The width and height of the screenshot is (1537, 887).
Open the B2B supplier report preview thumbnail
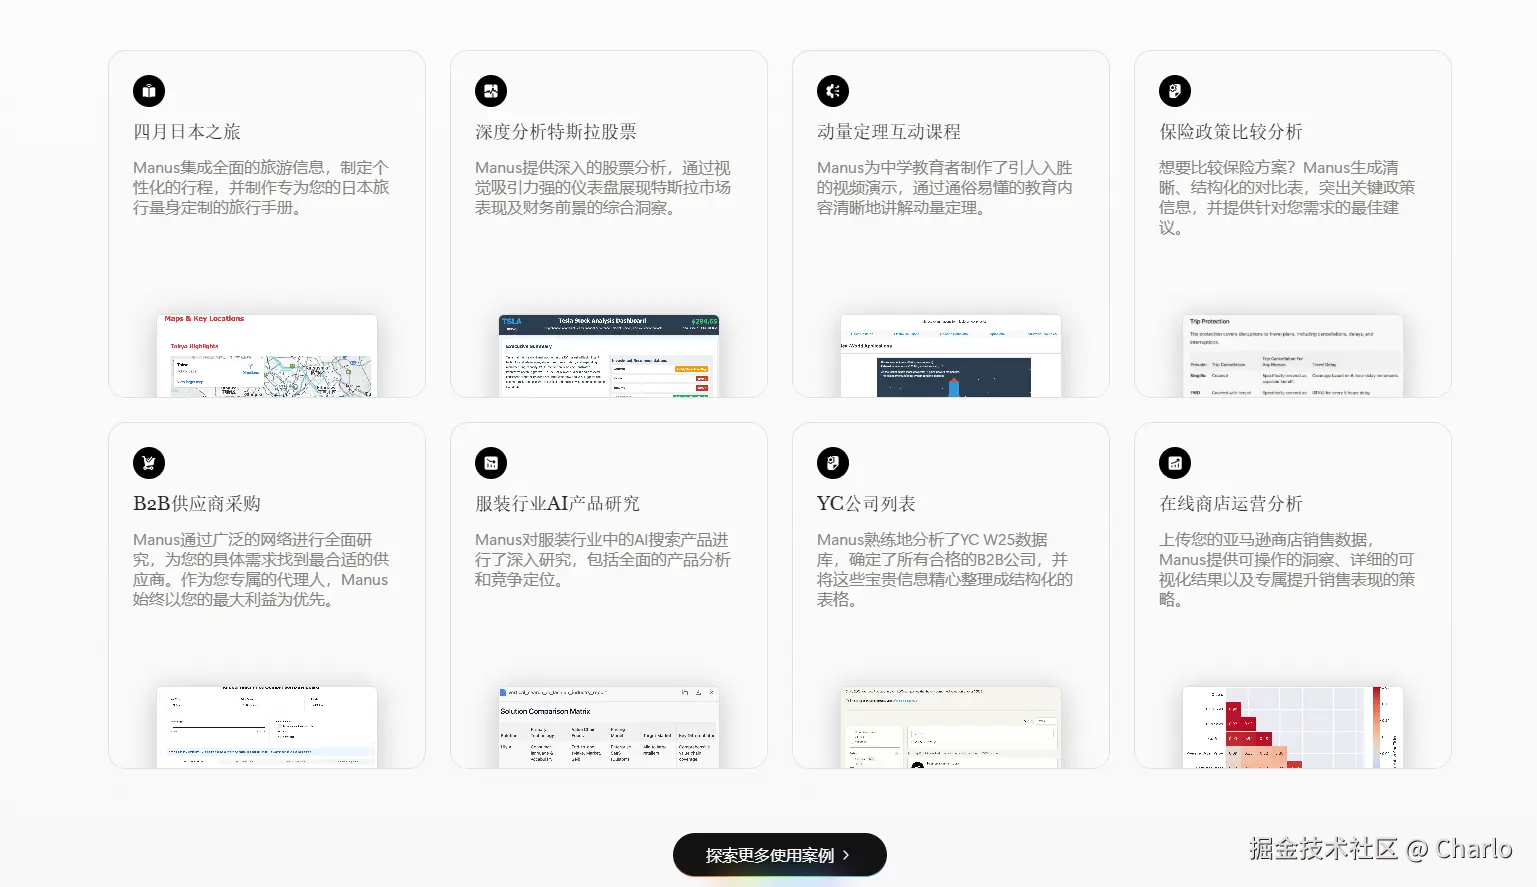(267, 728)
